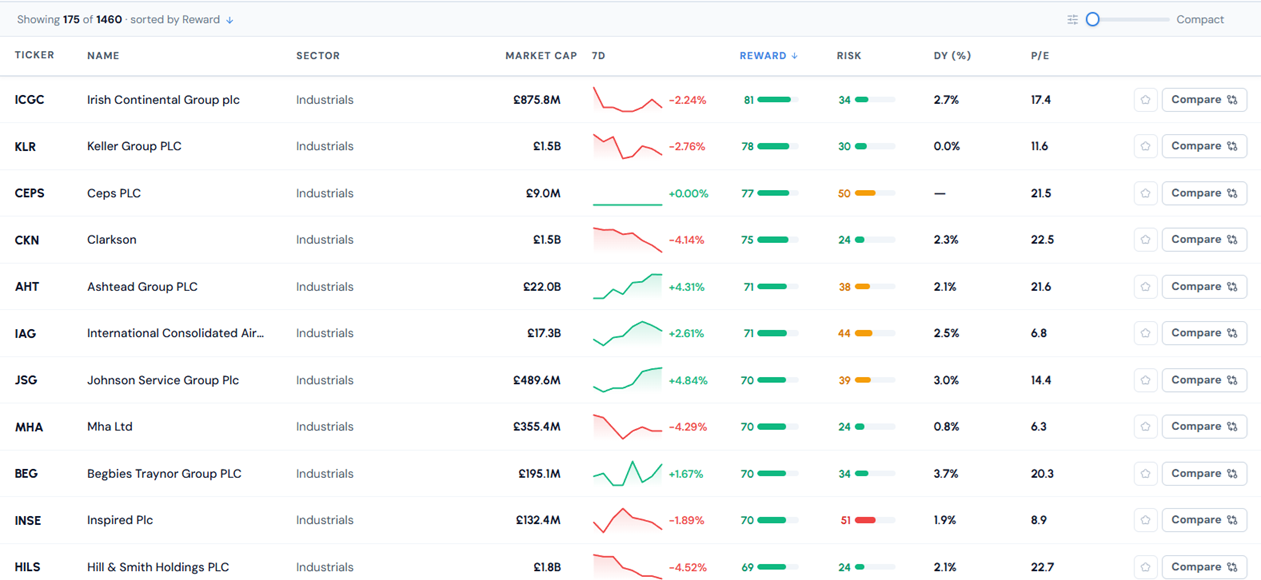The width and height of the screenshot is (1261, 580).
Task: Compare Inspired Plc
Action: pos(1204,520)
